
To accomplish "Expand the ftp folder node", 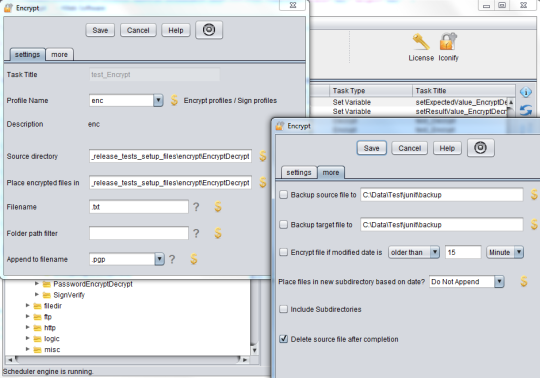I will click(28, 316).
